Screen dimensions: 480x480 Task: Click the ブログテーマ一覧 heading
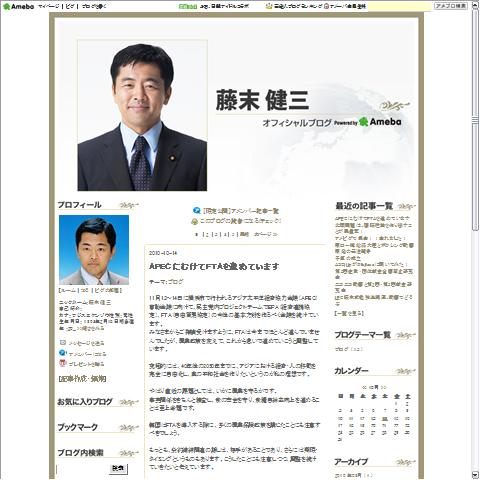pyautogui.click(x=362, y=335)
